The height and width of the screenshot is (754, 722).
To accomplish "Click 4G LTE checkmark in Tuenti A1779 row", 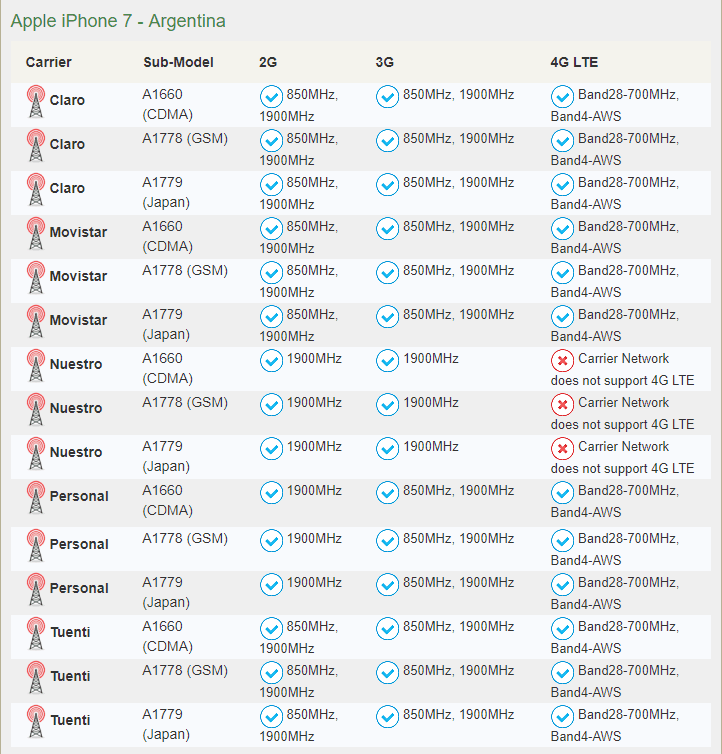I will (562, 716).
